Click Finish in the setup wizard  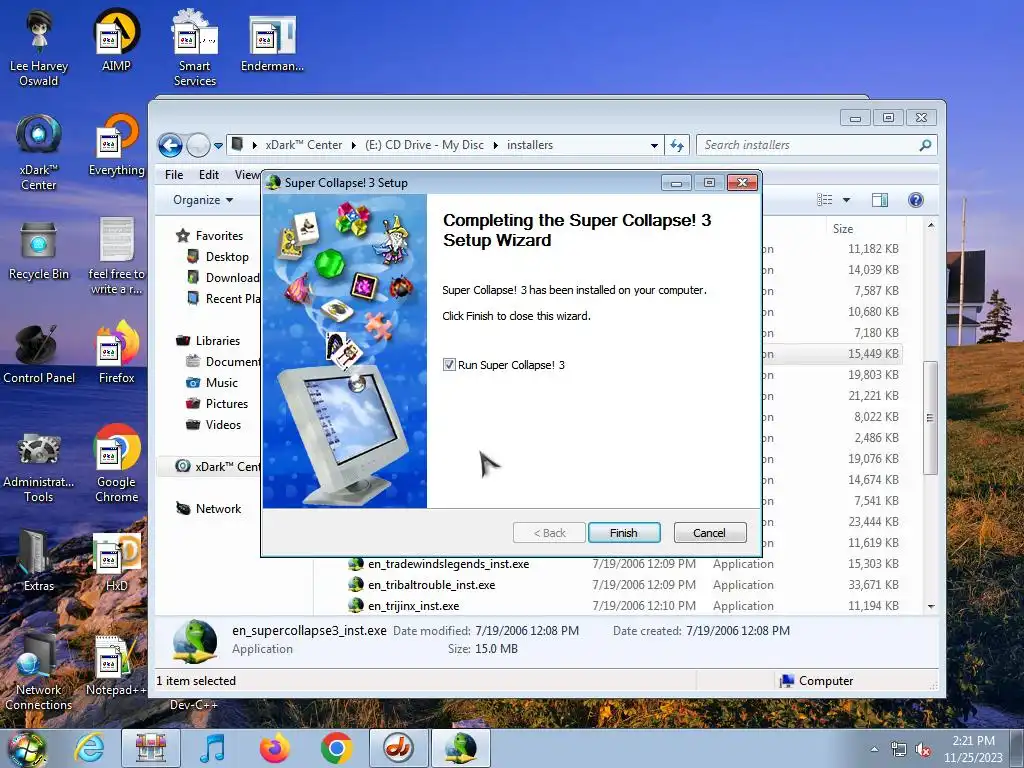[x=624, y=533]
